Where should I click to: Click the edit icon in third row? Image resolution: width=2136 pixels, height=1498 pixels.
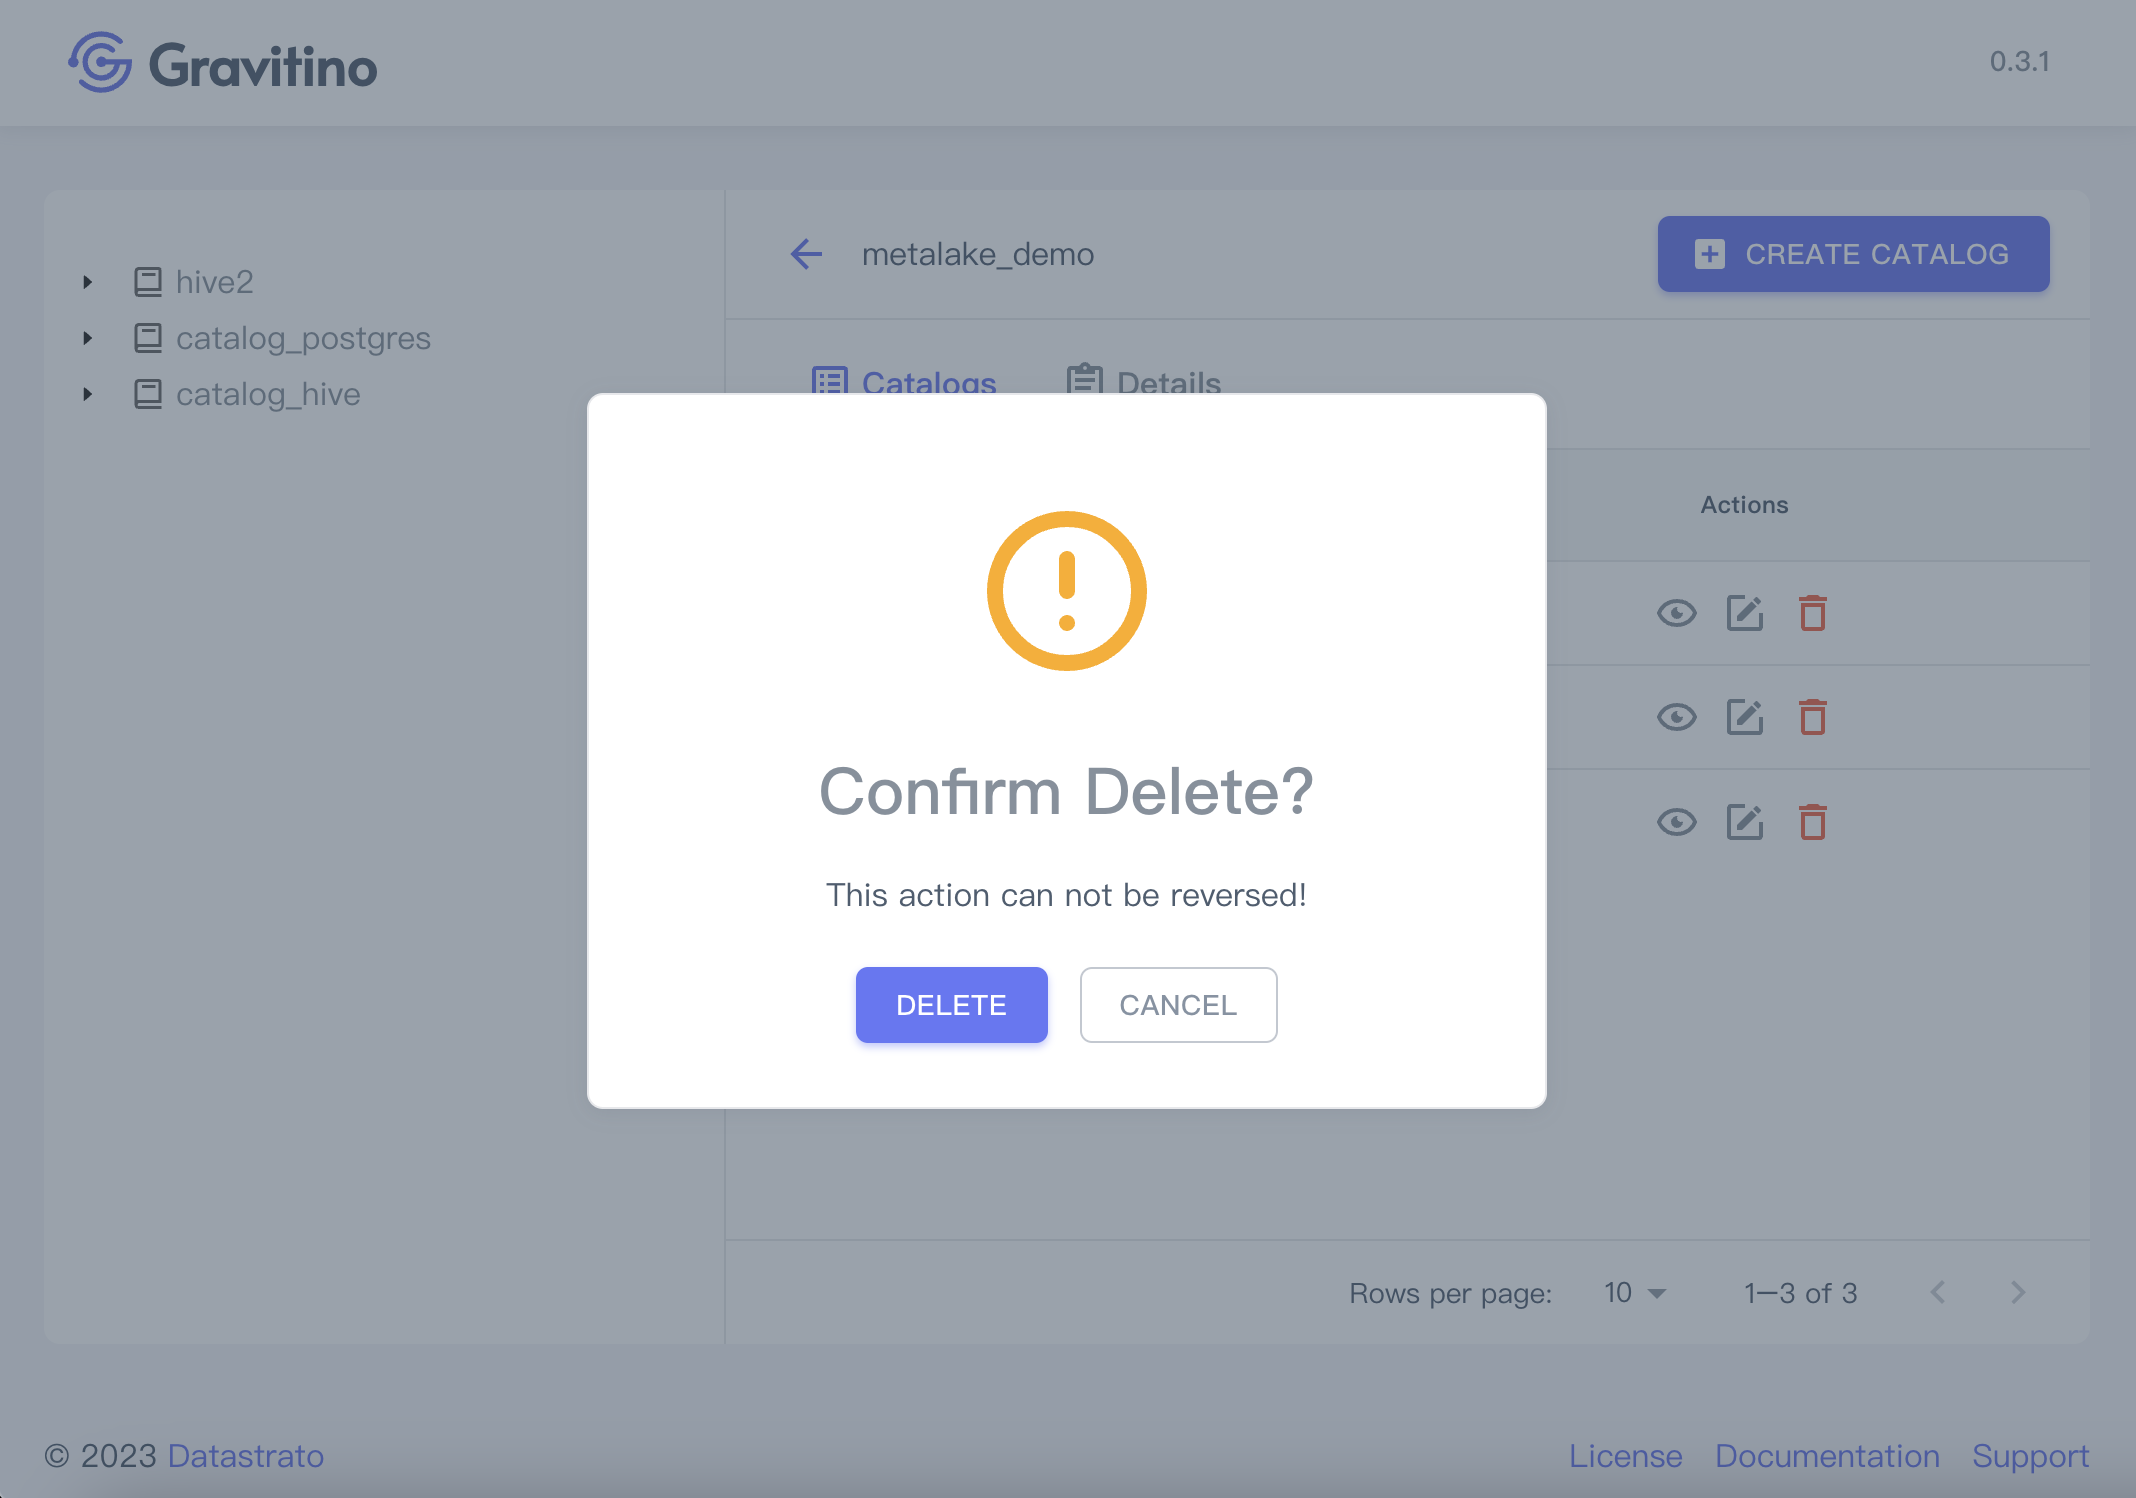(x=1744, y=822)
